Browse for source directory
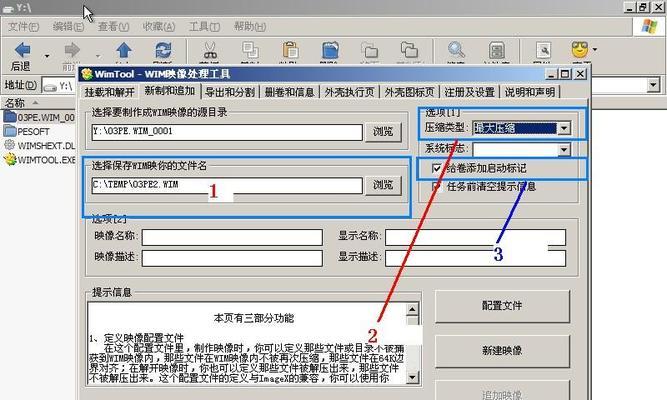This screenshot has height=400, width=667. (x=383, y=132)
